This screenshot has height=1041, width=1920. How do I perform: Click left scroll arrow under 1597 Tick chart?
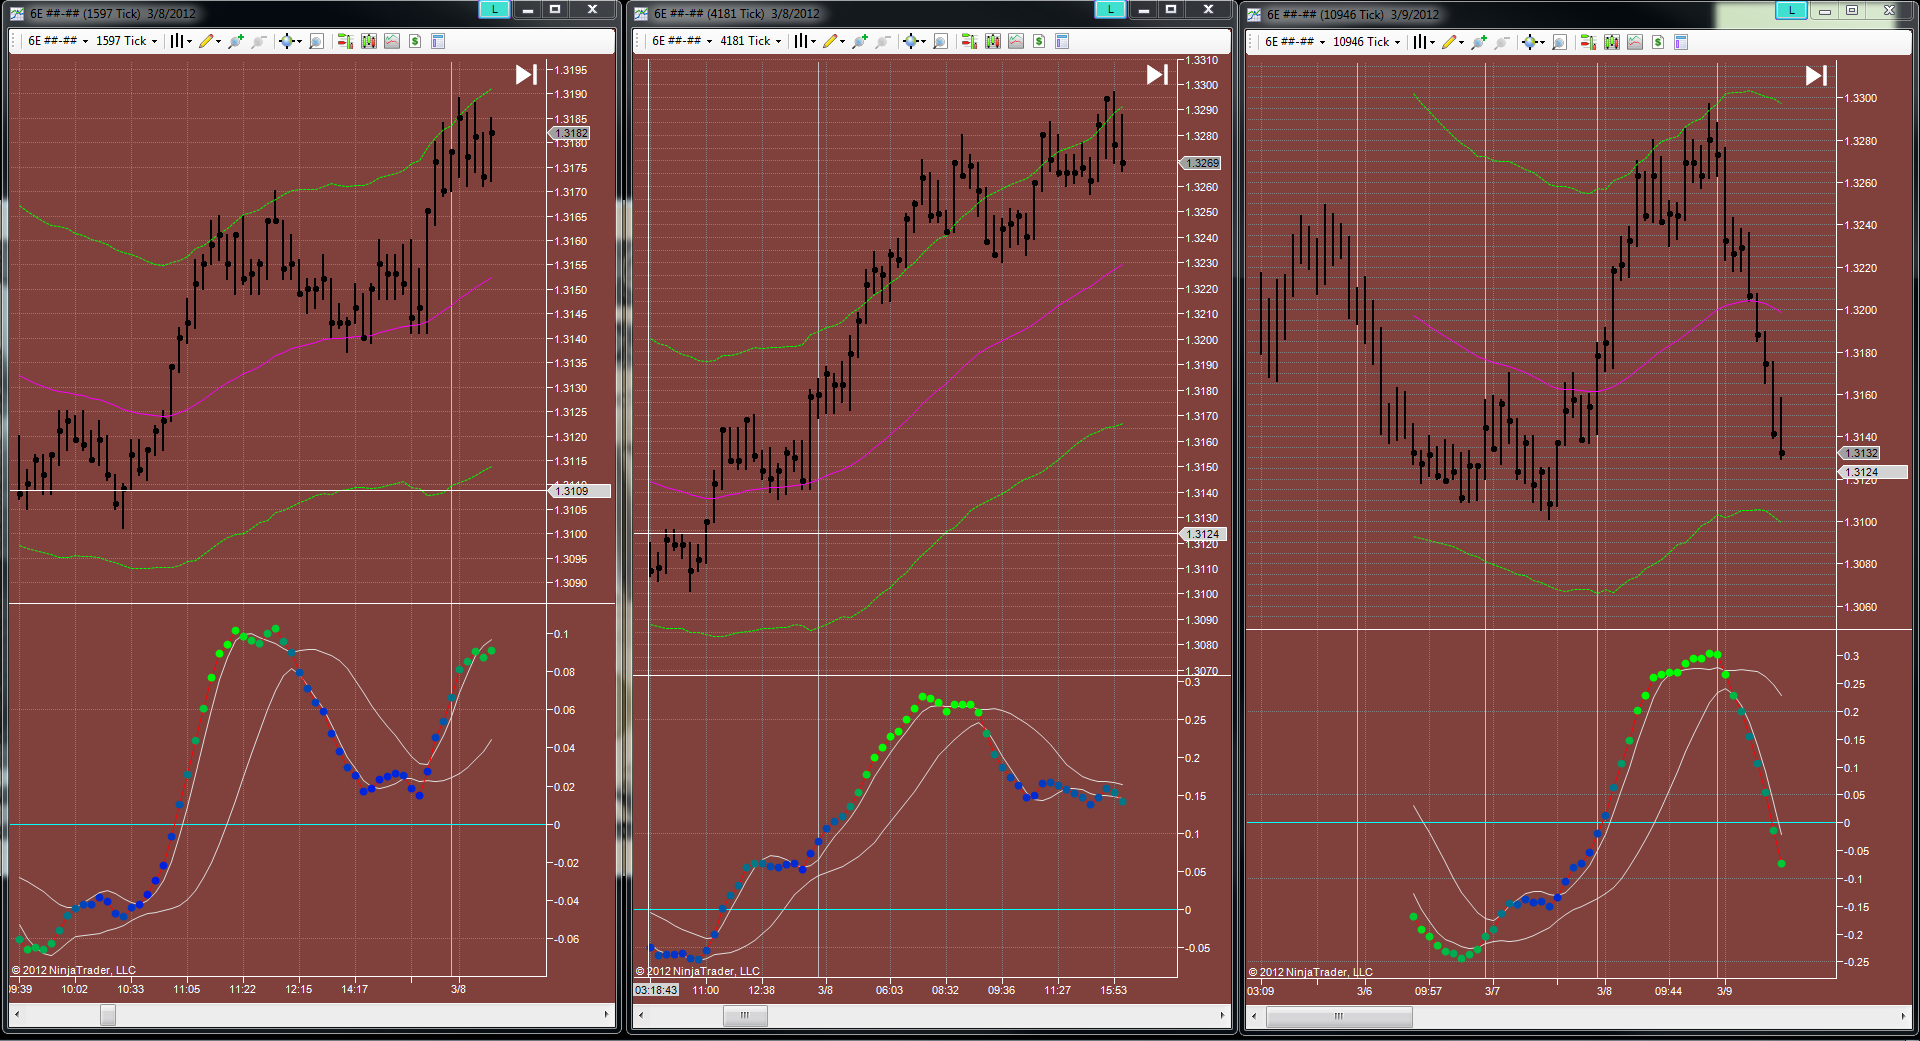pyautogui.click(x=17, y=1015)
